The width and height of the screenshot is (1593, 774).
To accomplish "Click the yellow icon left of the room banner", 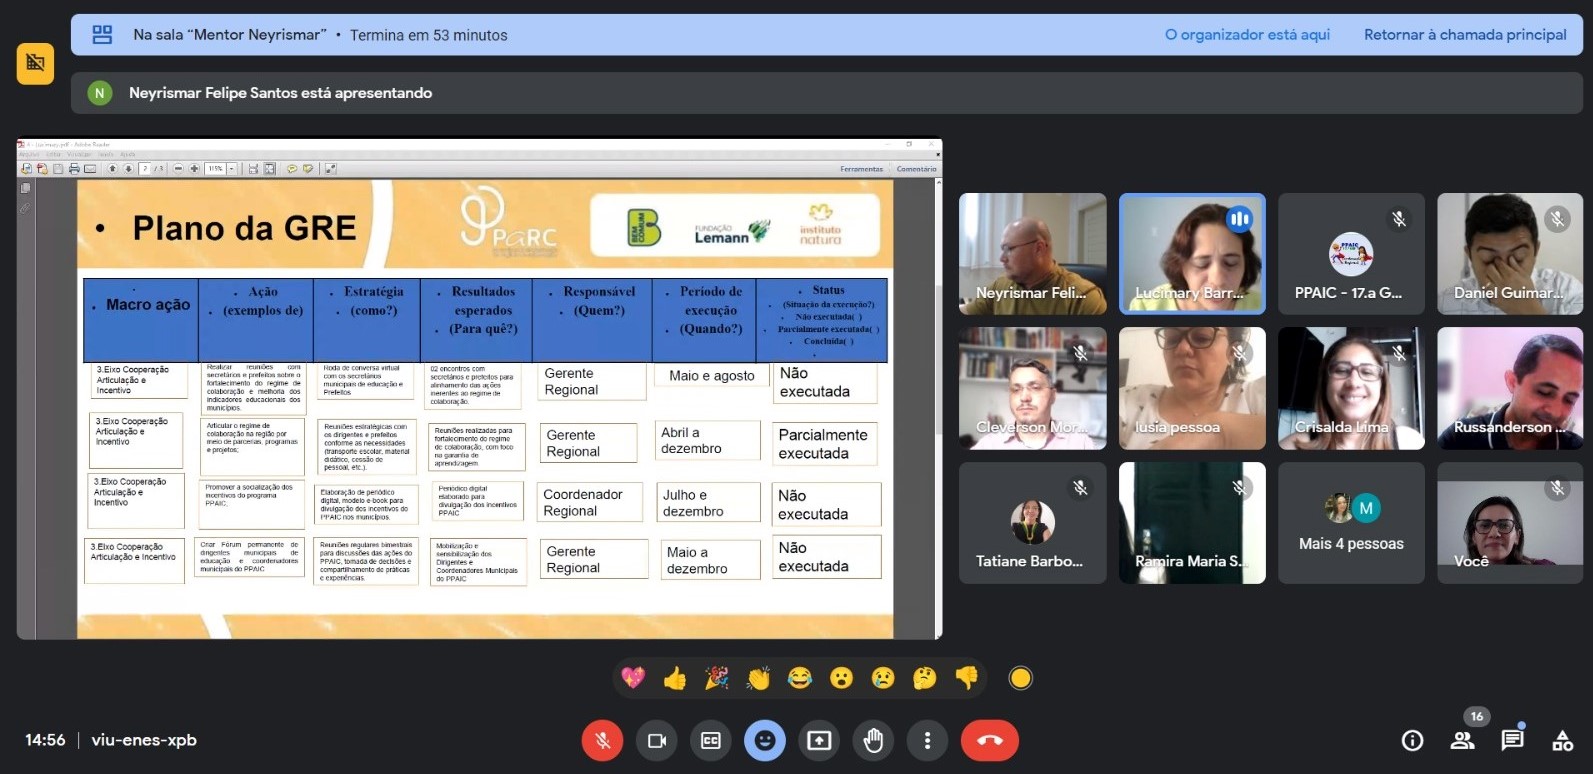I will [35, 64].
